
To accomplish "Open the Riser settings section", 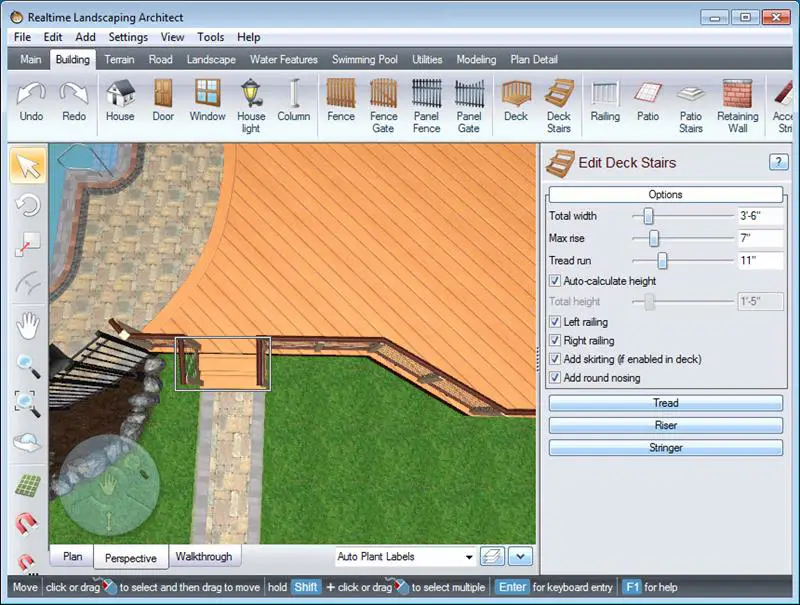I will tap(665, 425).
